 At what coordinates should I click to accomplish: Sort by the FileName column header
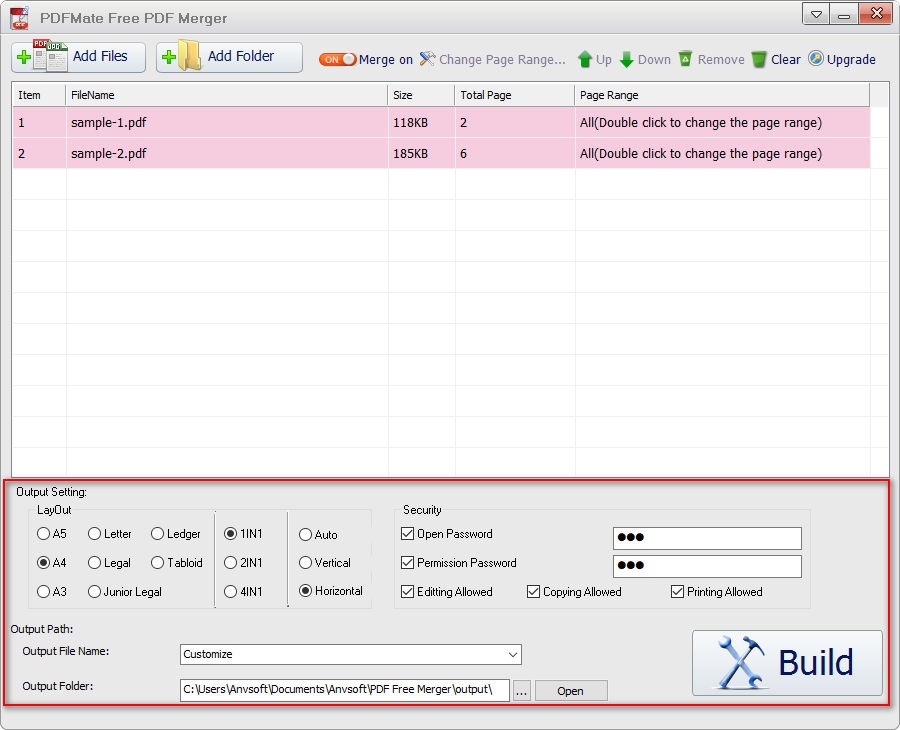coord(227,95)
